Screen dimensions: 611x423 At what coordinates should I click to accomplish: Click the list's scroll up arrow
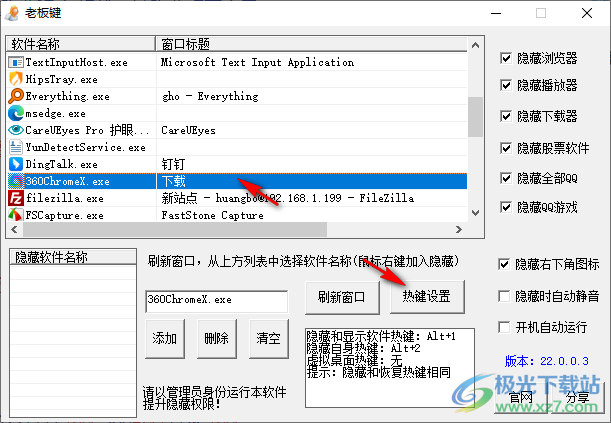pyautogui.click(x=475, y=46)
